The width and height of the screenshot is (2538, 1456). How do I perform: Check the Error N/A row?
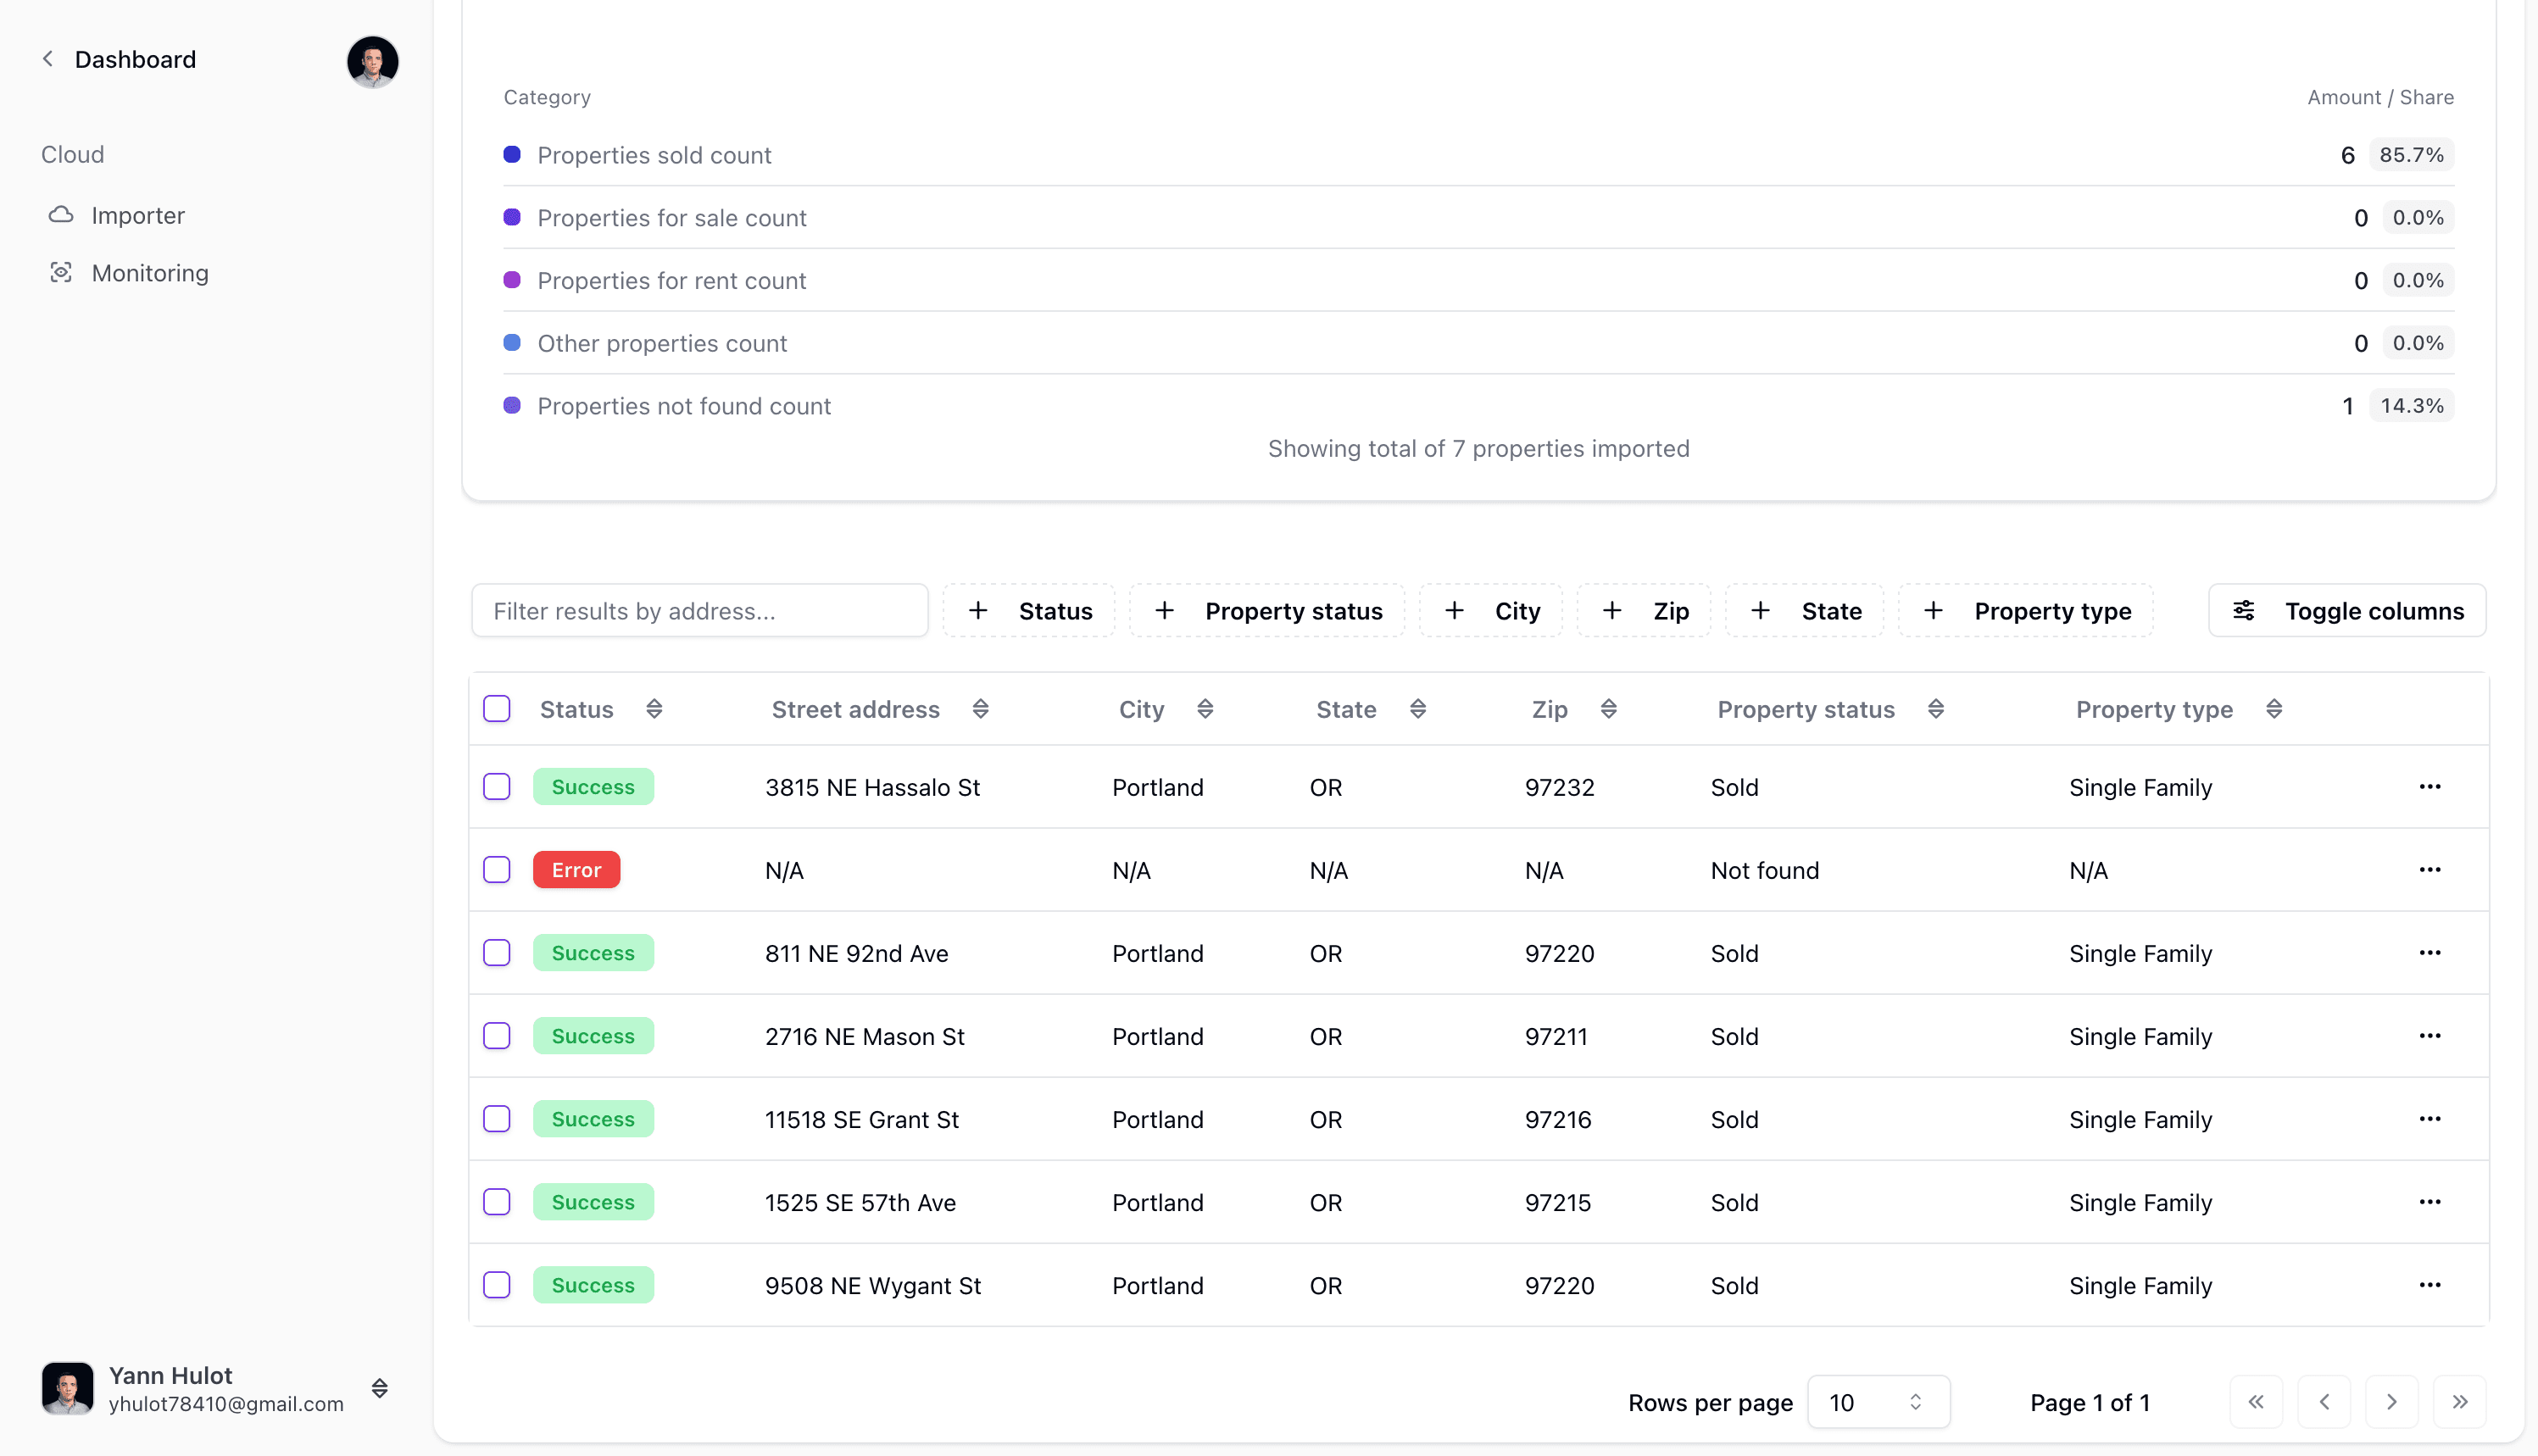click(x=497, y=870)
